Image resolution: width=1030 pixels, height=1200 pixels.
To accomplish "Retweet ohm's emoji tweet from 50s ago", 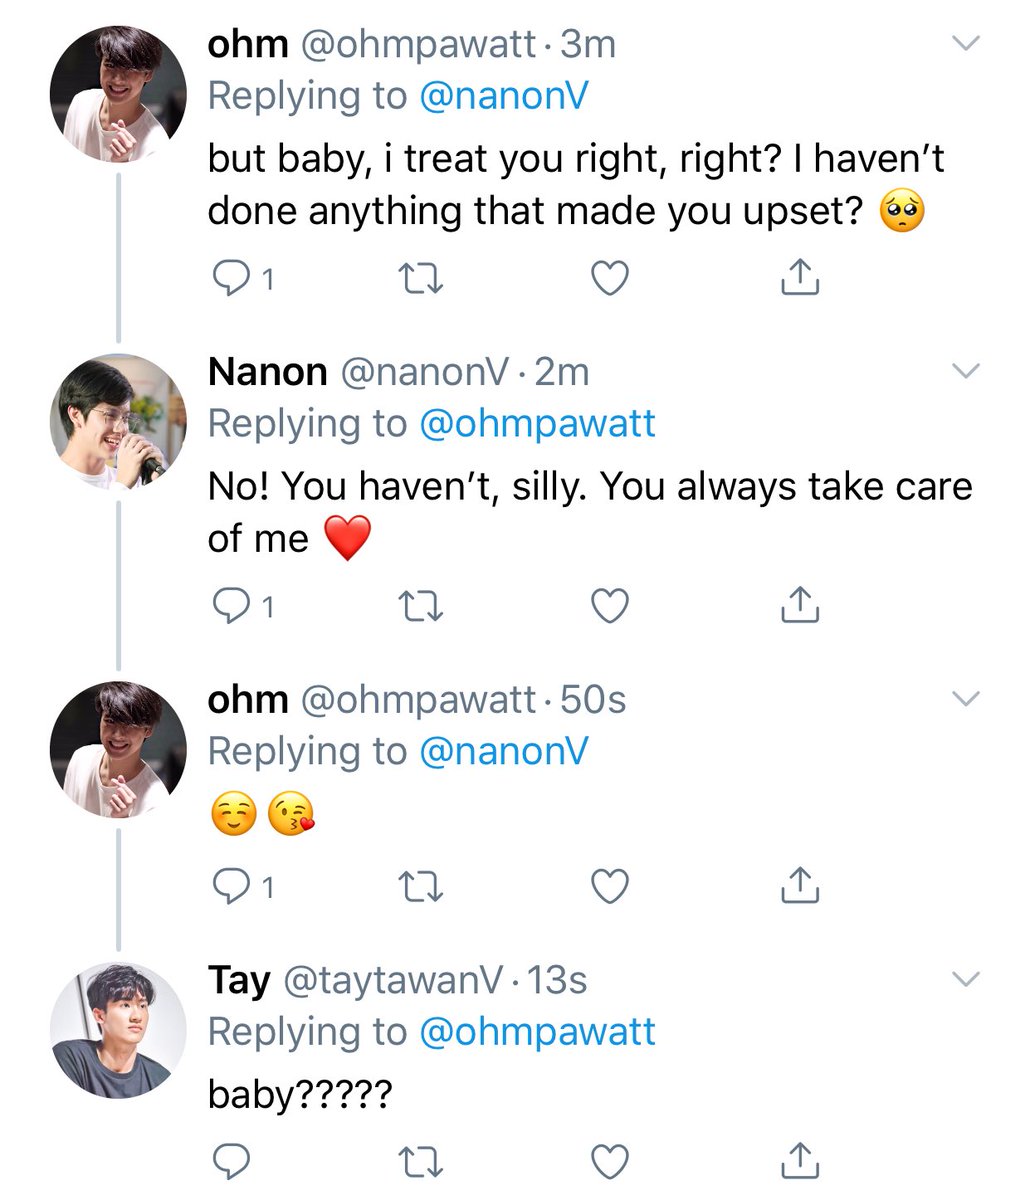I will [x=421, y=886].
